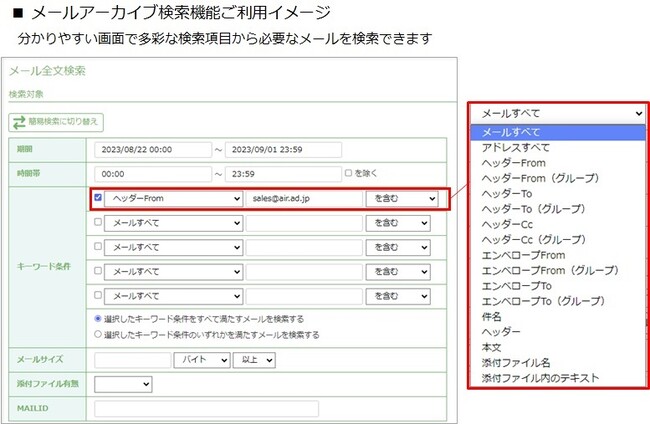Click the MAILID input field

click(x=206, y=408)
